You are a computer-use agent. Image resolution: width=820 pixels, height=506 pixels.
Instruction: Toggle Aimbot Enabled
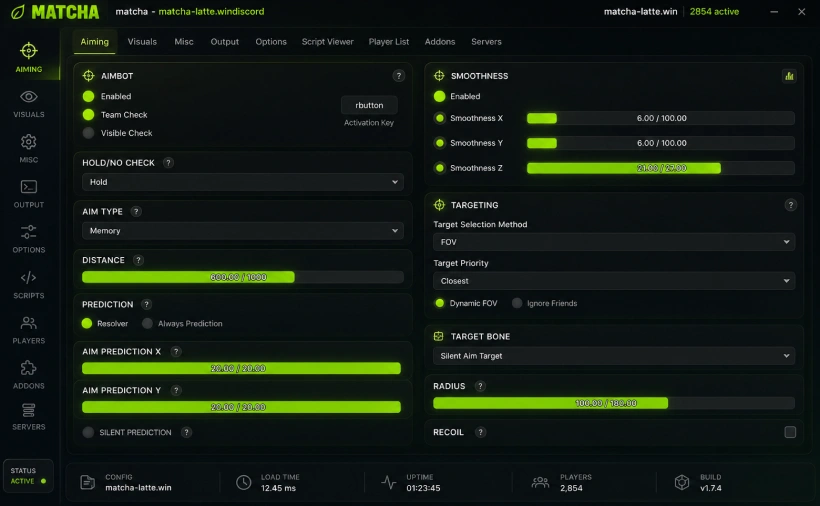[88, 96]
